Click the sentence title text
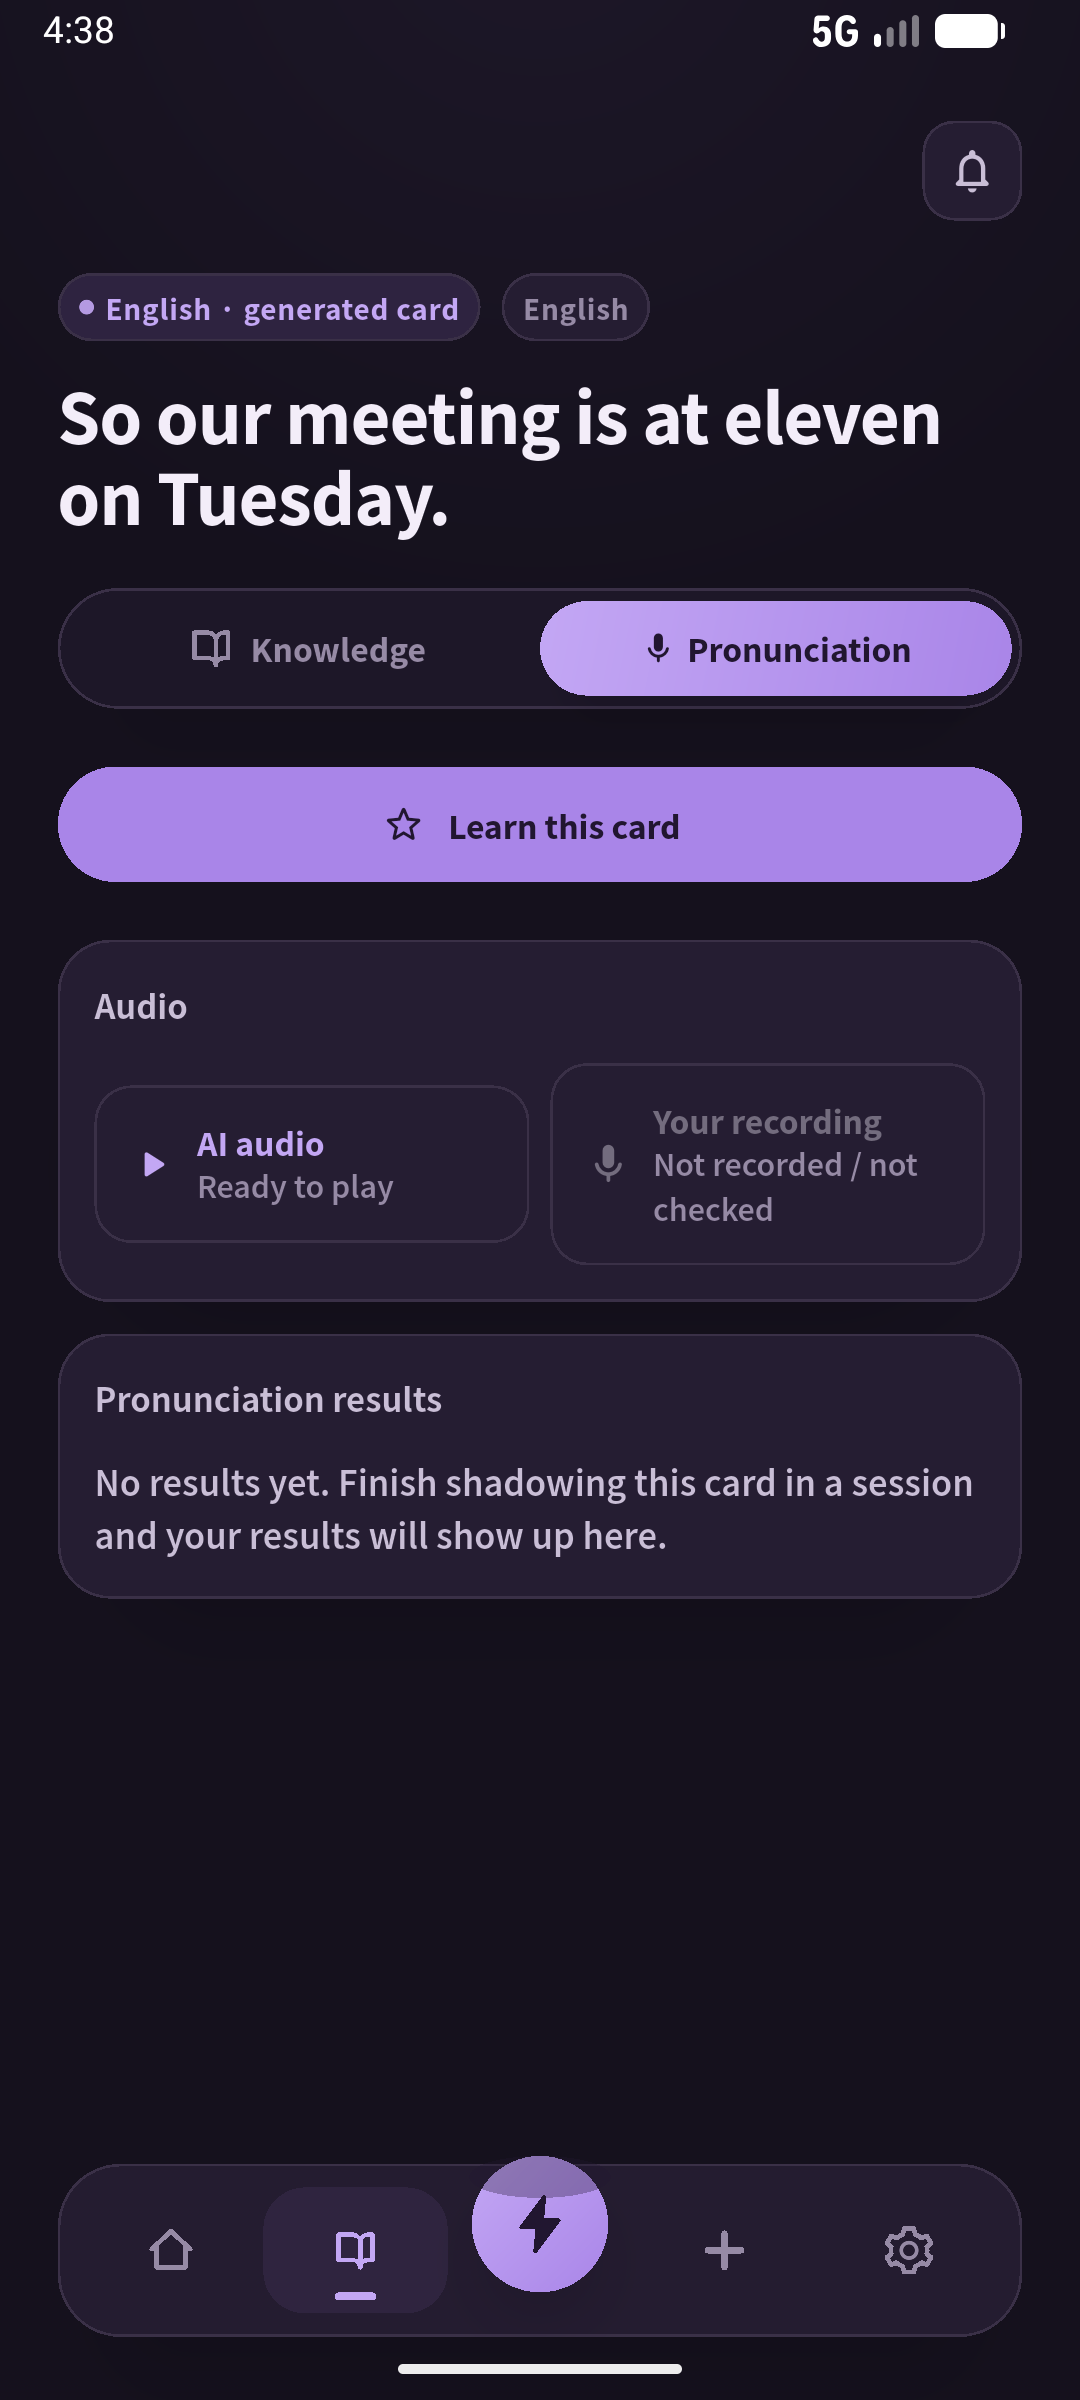 point(500,458)
